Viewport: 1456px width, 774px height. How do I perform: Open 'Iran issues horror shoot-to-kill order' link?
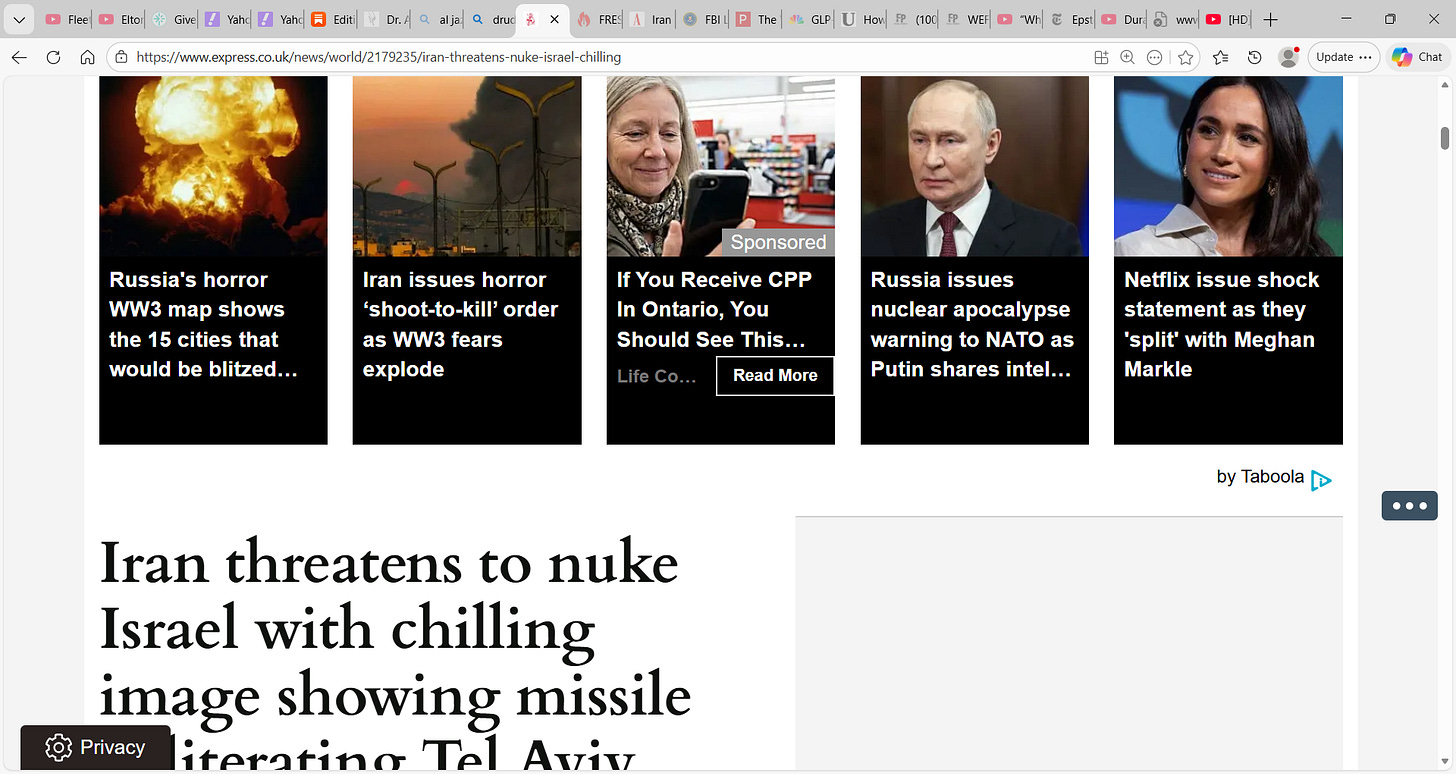(460, 324)
